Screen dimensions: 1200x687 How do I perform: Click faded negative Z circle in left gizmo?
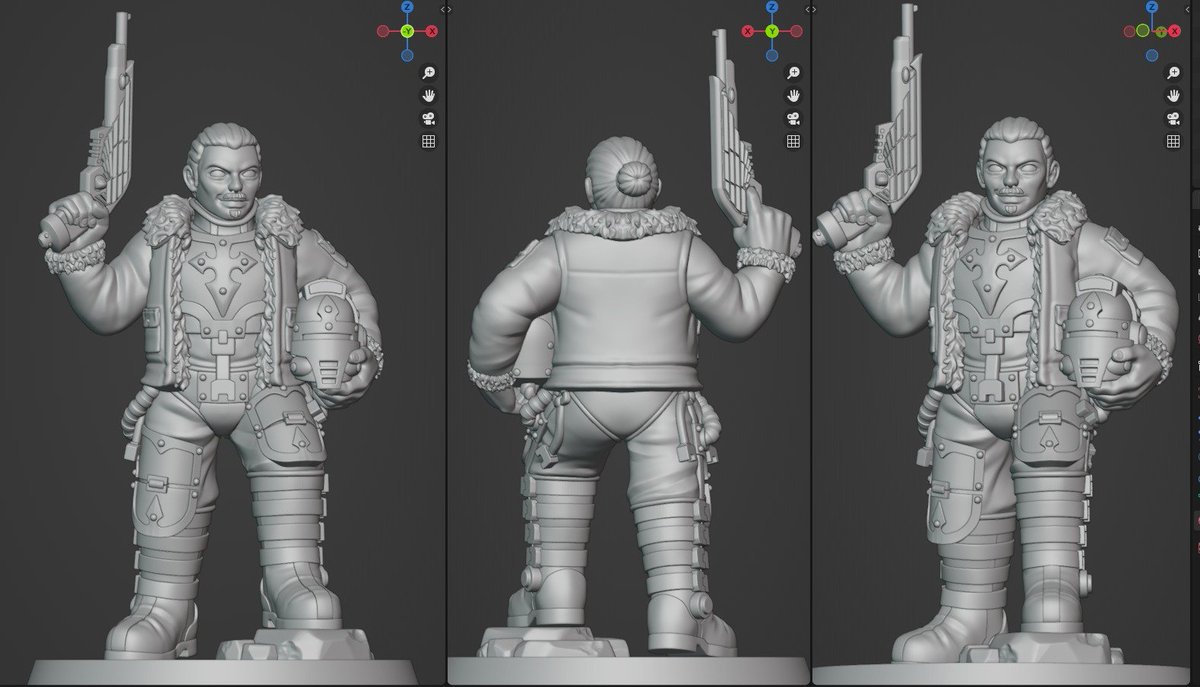click(x=407, y=55)
